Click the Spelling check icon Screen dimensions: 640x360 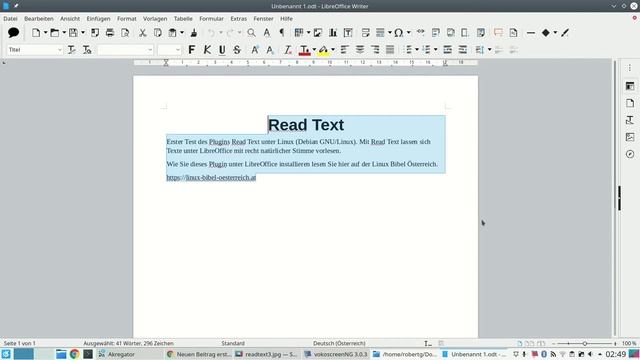tap(267, 33)
